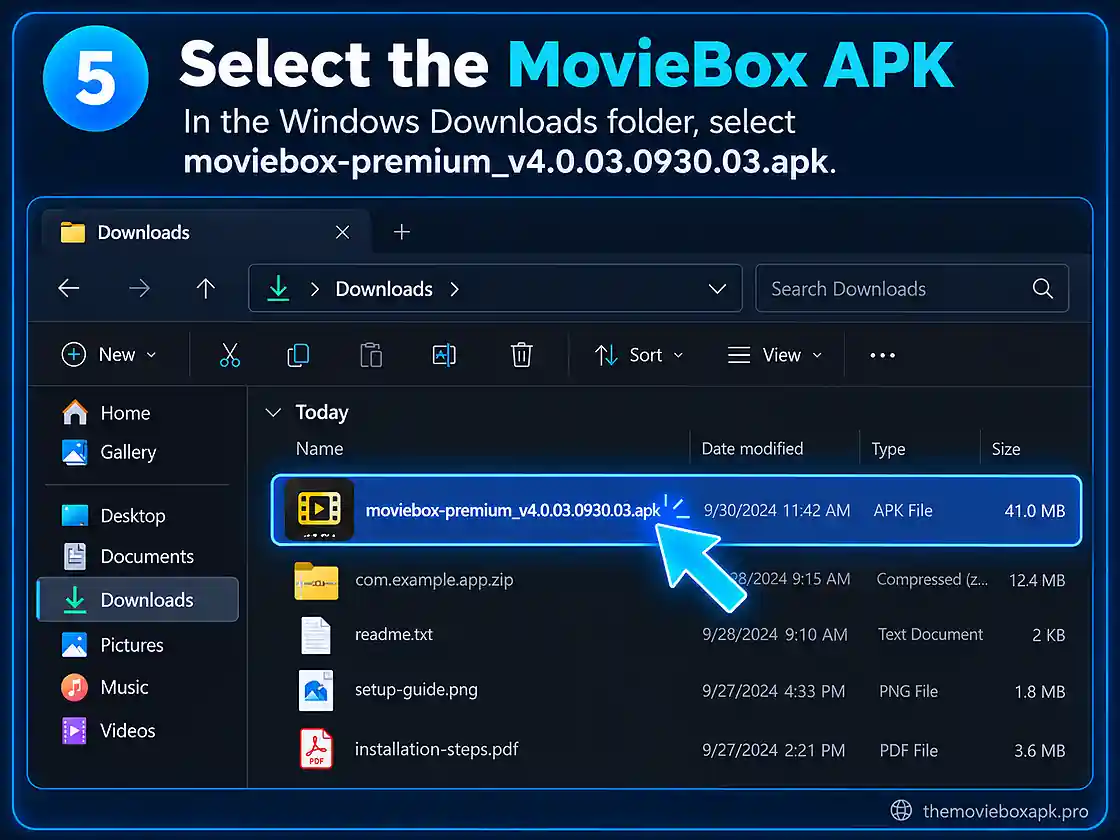Screen dimensions: 1120x840
Task: Select Downloads in the sidebar
Action: click(x=138, y=599)
